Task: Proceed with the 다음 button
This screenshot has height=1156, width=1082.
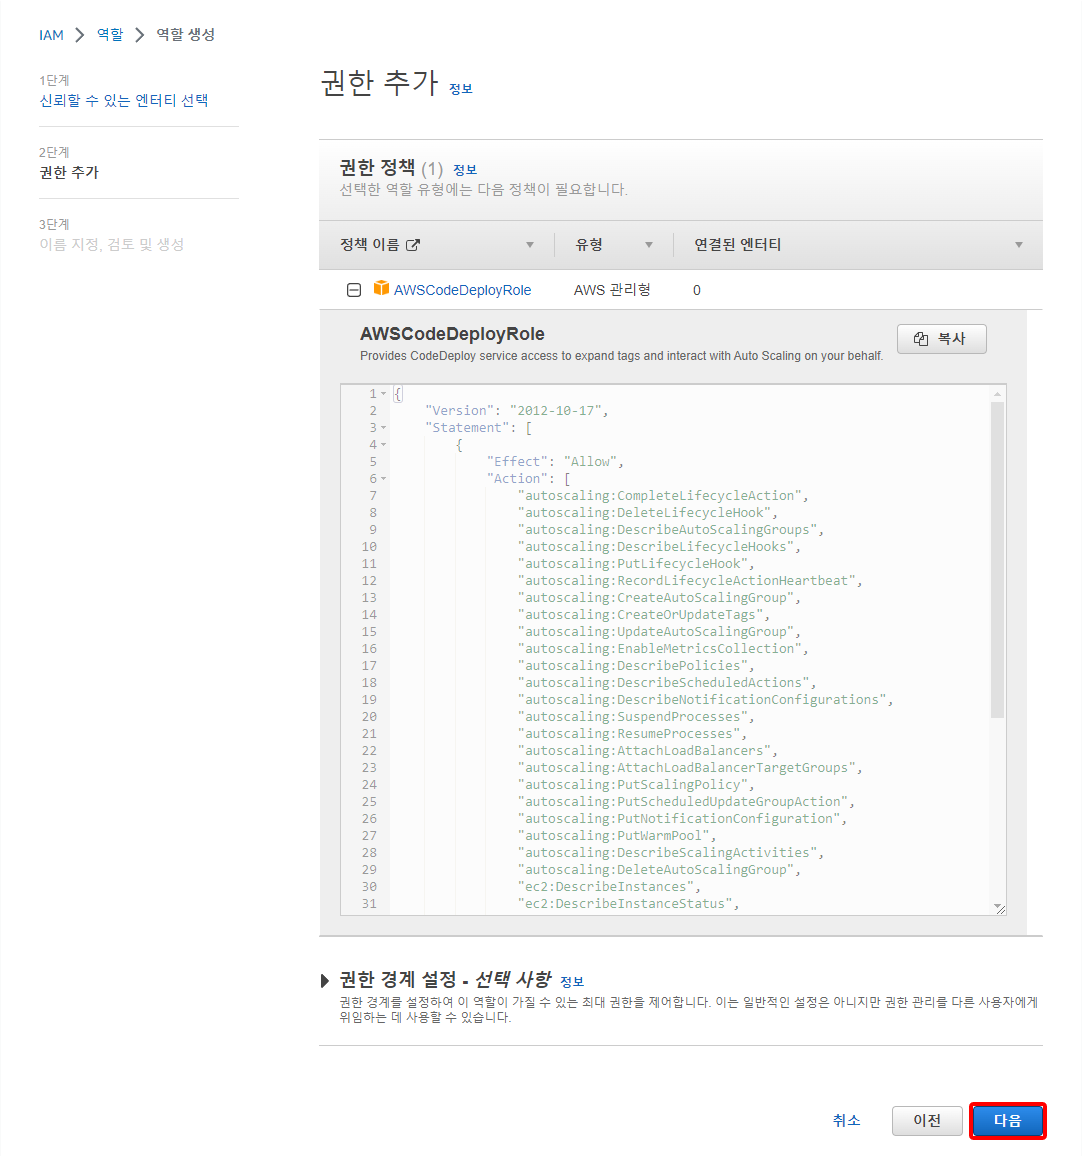Action: pyautogui.click(x=1008, y=1121)
